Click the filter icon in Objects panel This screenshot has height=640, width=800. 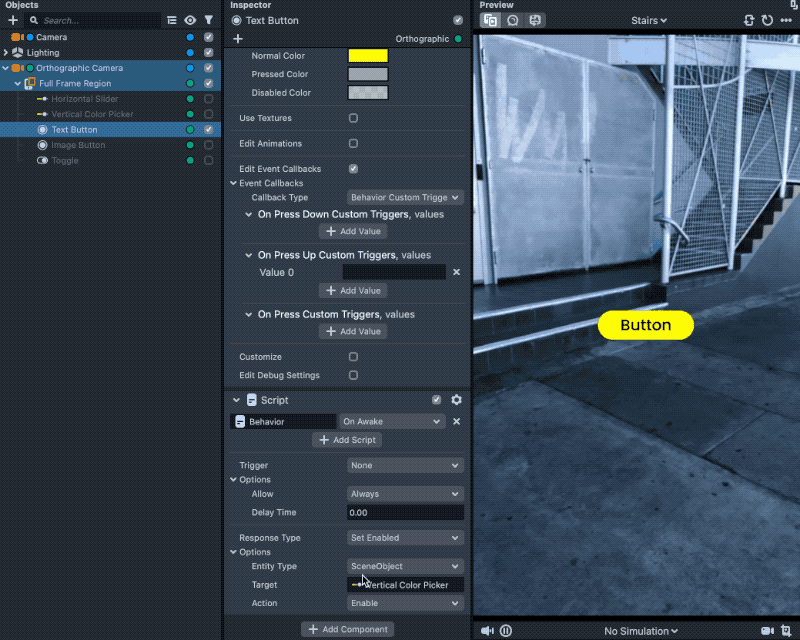[x=208, y=20]
